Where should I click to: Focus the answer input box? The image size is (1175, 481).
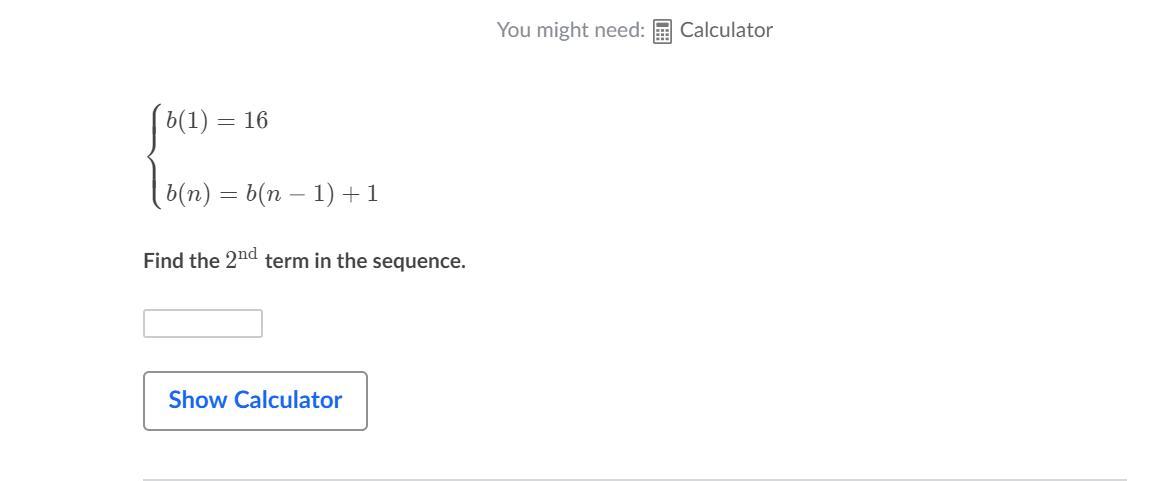tap(203, 324)
